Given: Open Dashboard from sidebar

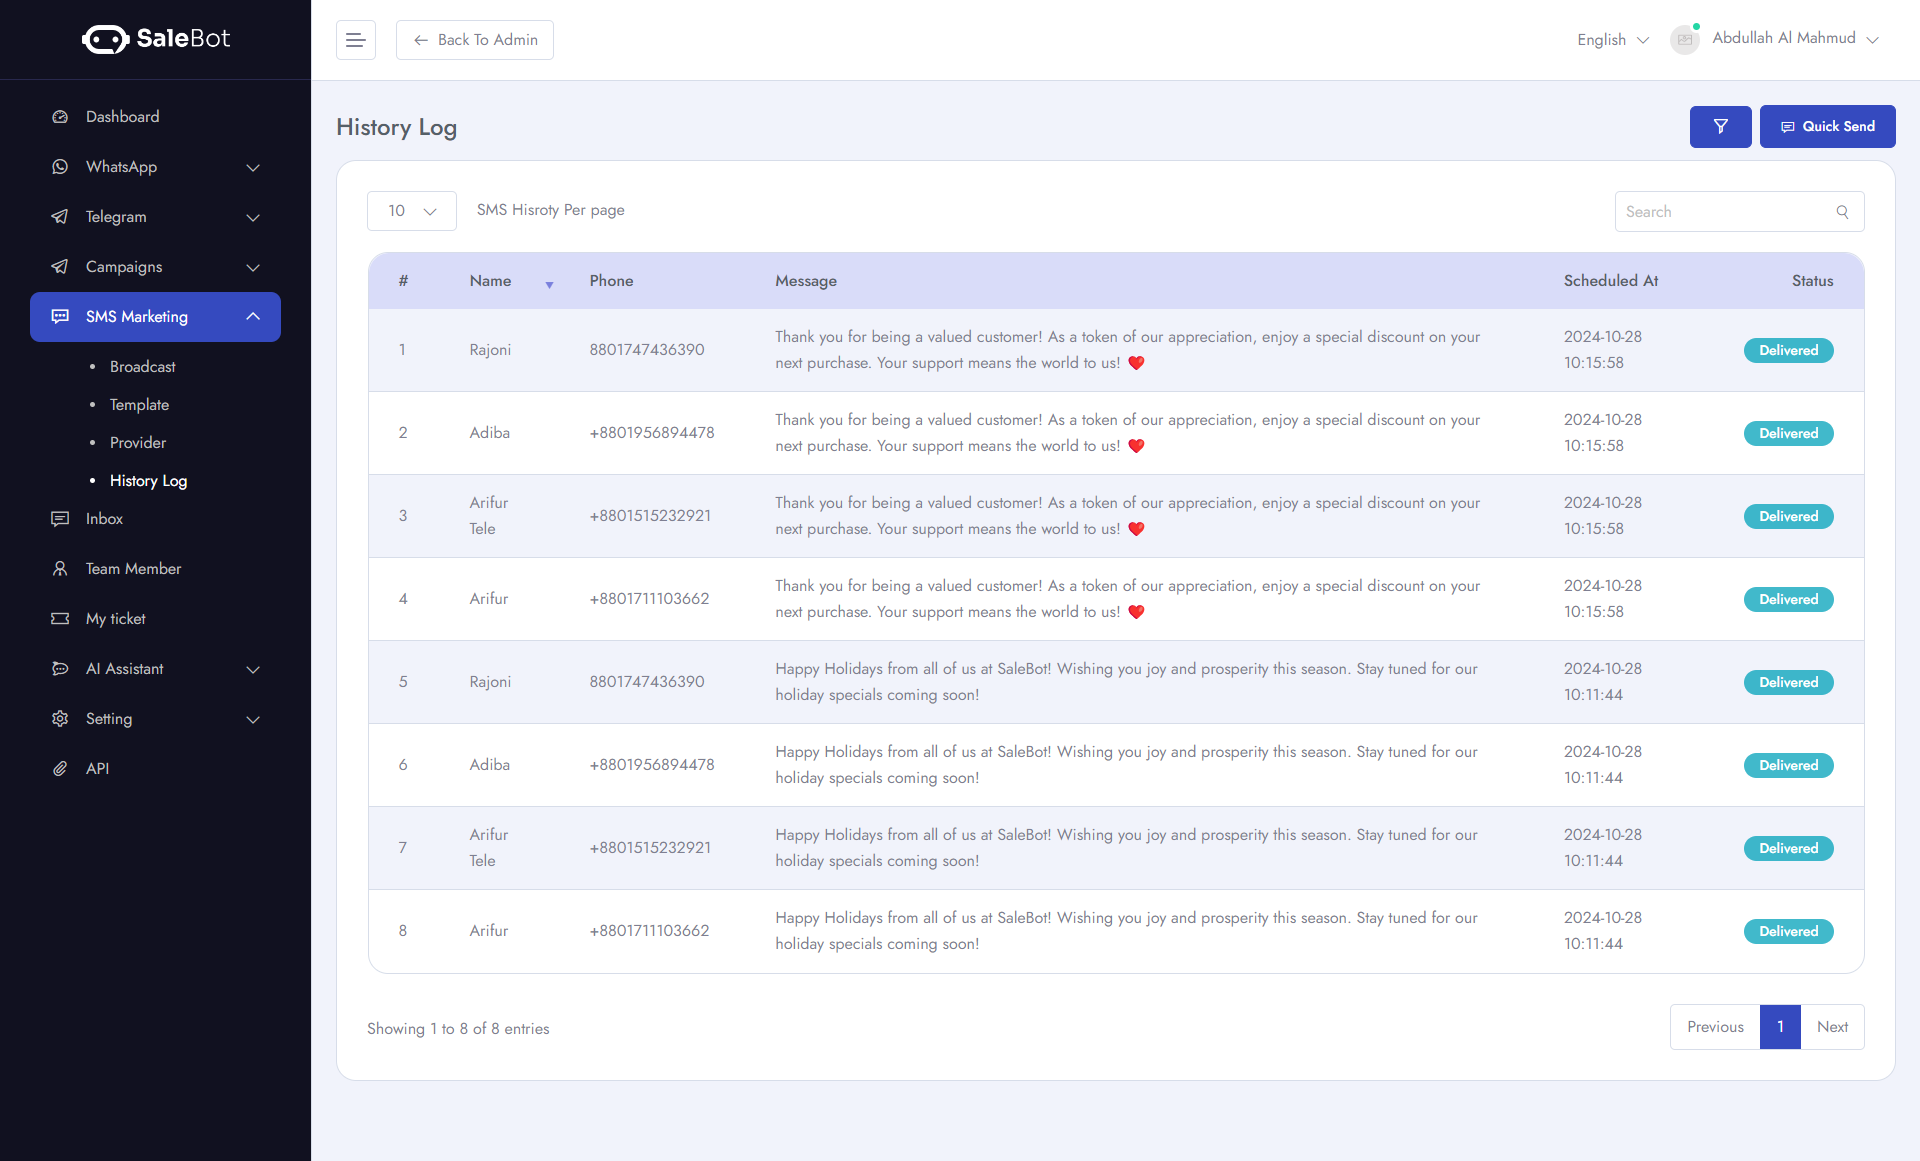Looking at the screenshot, I should 122,117.
